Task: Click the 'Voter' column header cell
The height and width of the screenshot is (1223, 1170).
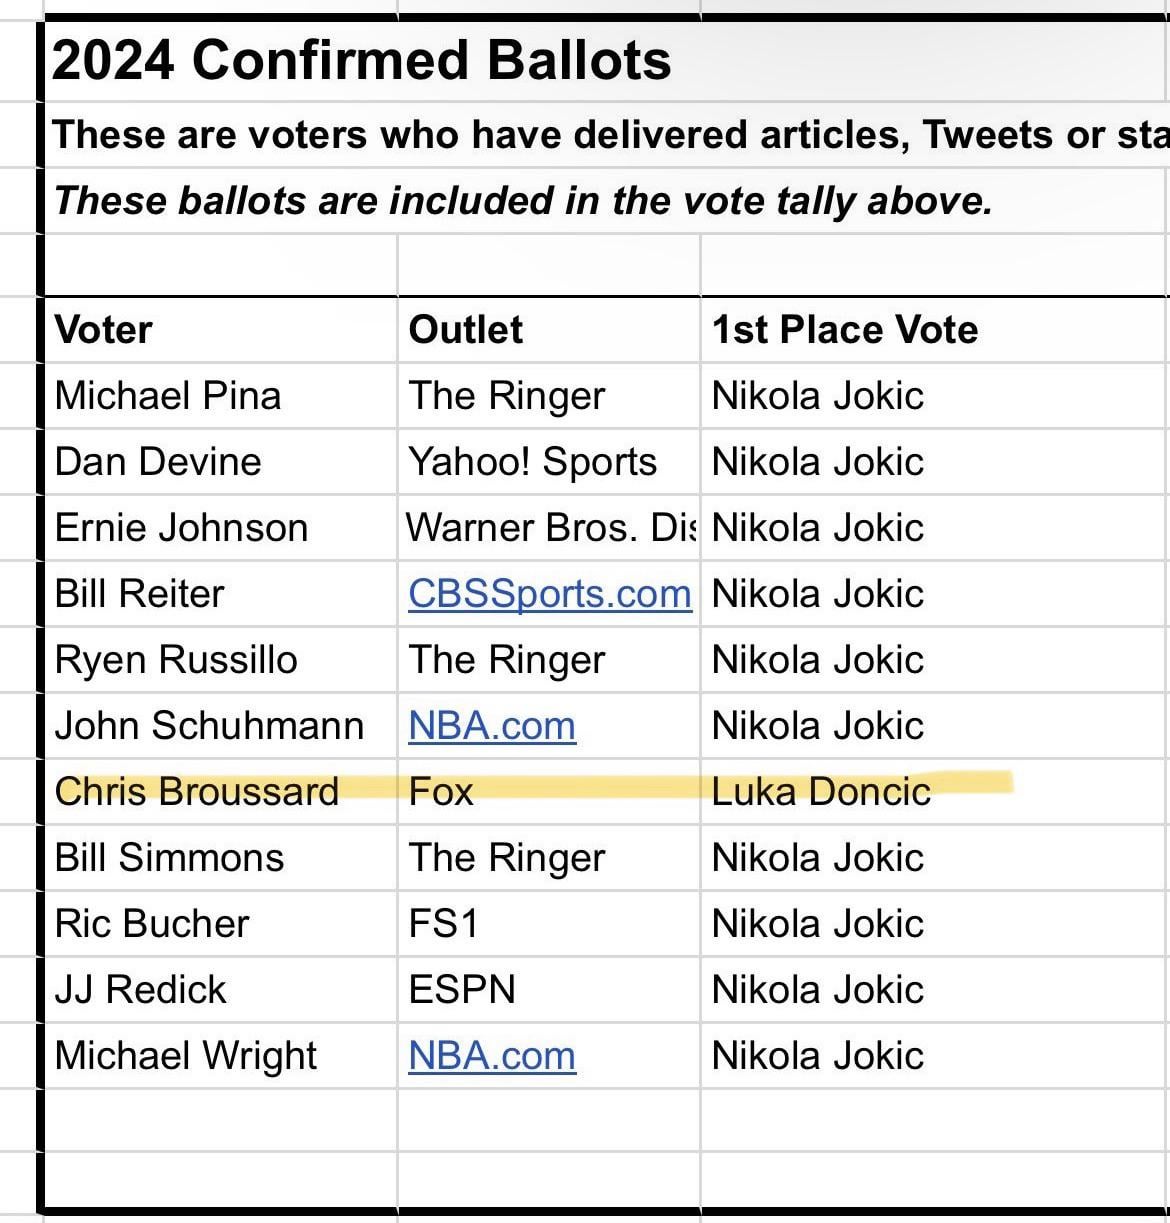Action: pos(104,330)
